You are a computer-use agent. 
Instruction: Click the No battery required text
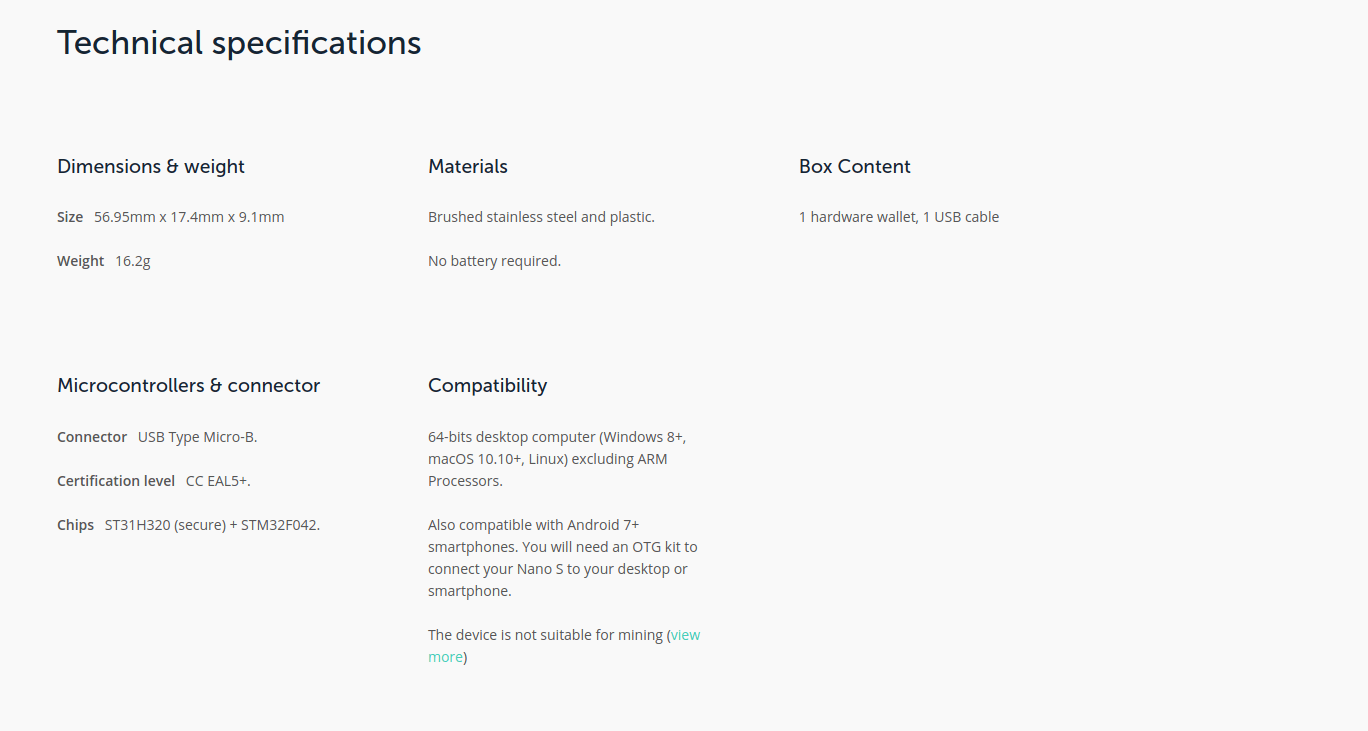494,261
